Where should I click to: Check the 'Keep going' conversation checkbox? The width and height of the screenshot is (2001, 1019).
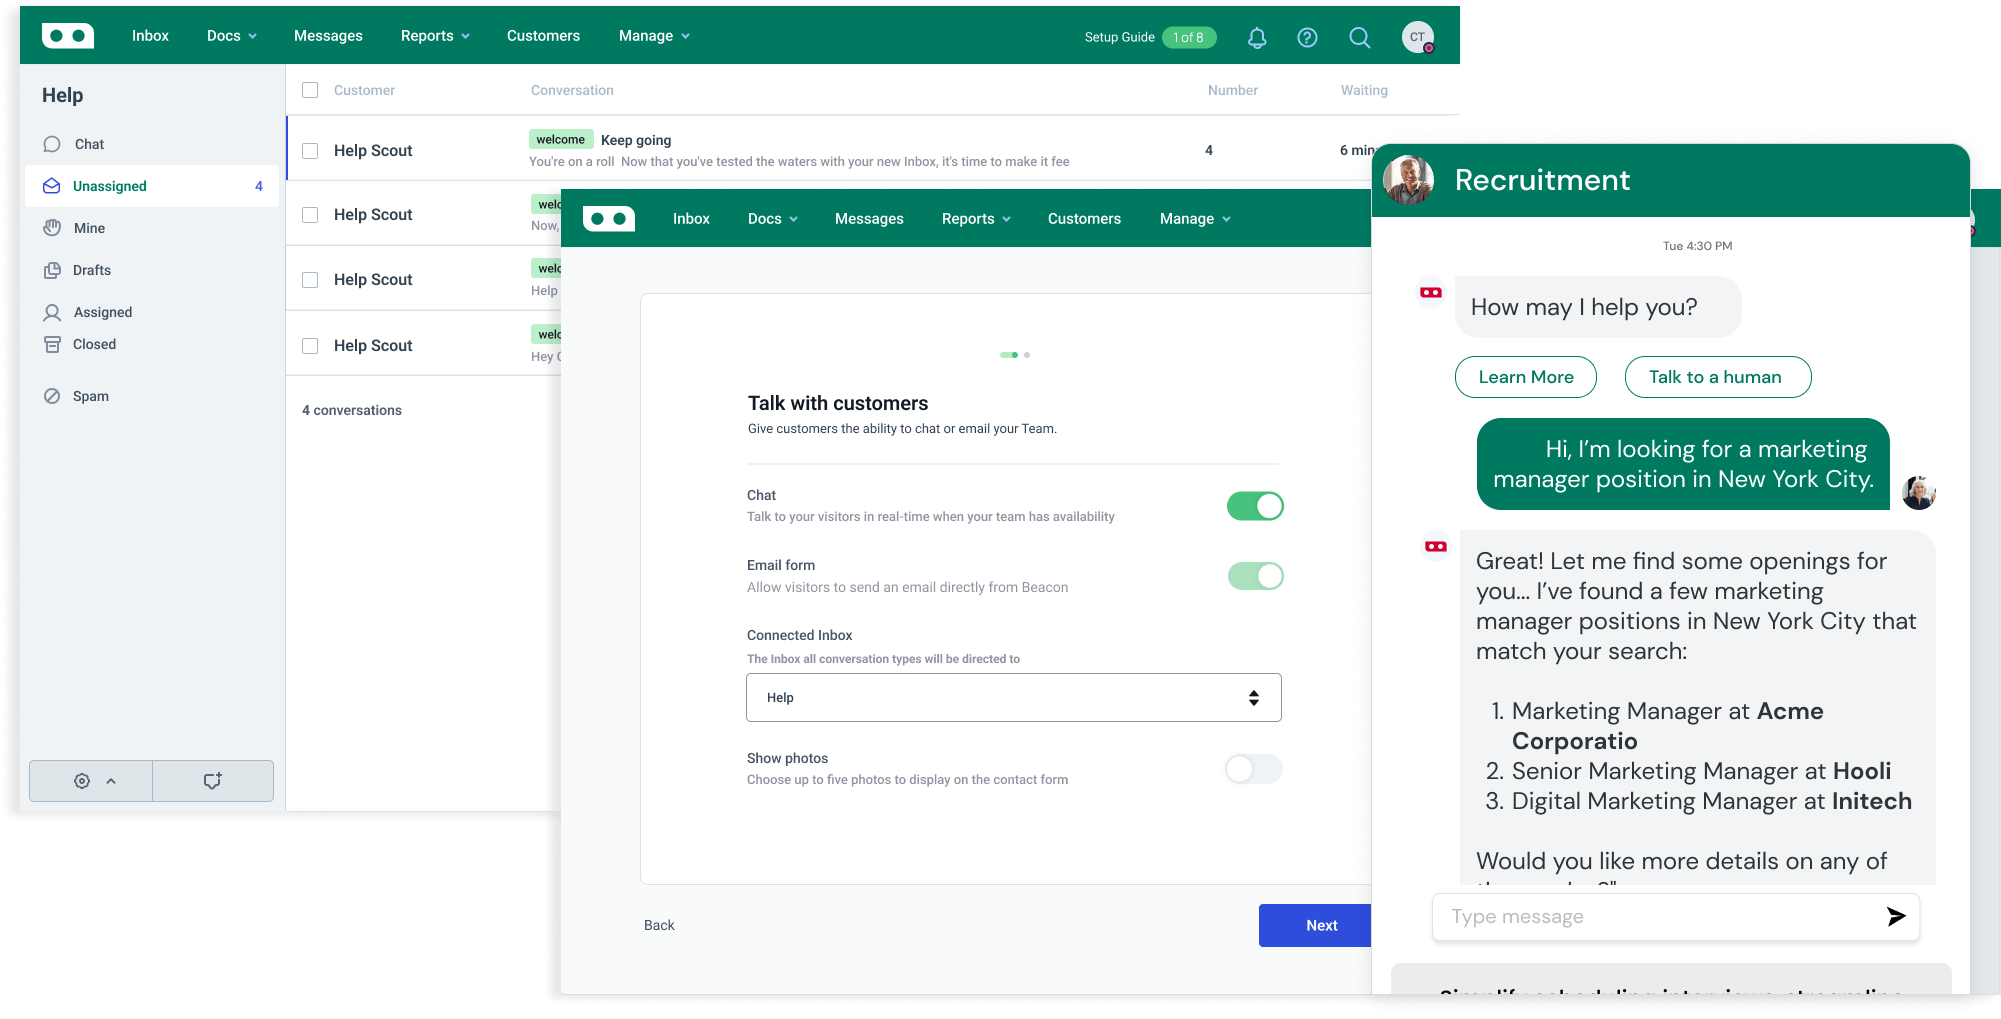(310, 150)
